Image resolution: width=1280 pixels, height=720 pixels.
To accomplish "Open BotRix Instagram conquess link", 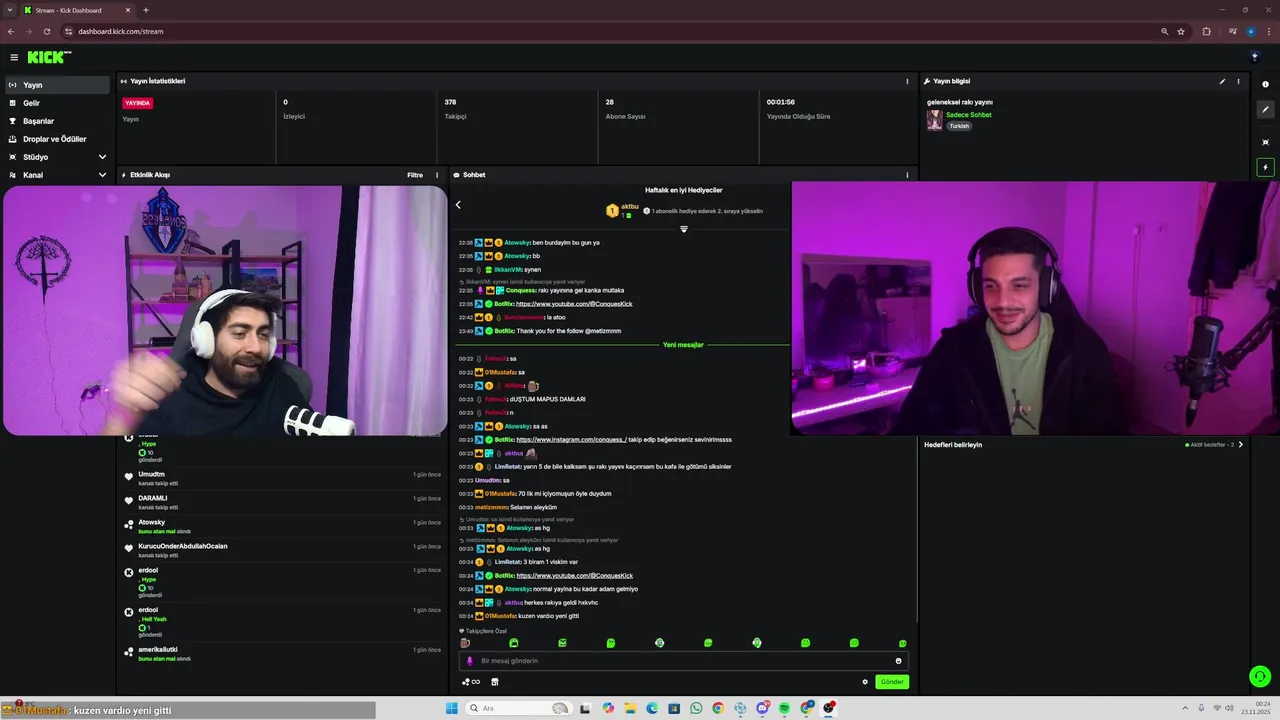I will click(x=572, y=440).
